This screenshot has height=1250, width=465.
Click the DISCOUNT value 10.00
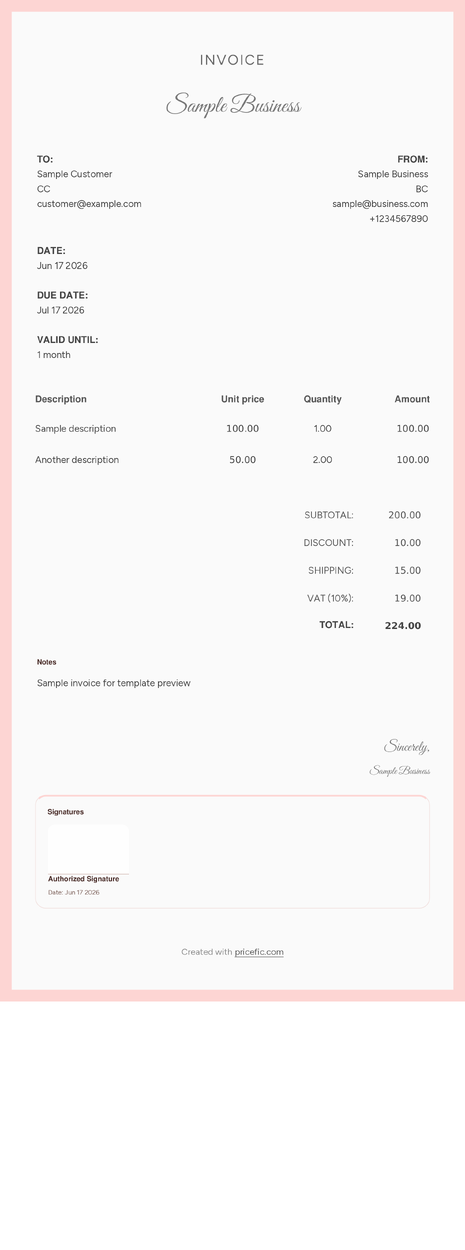tap(407, 543)
